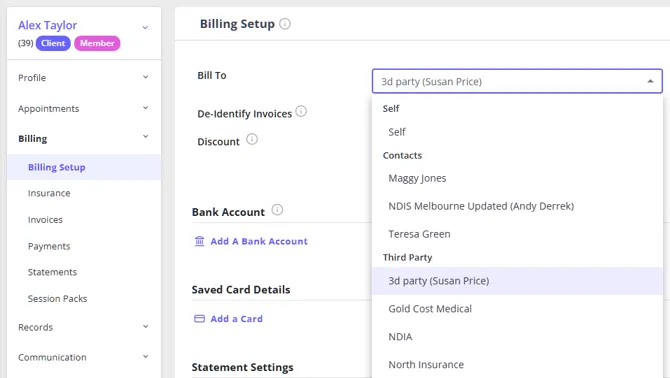This screenshot has height=378, width=670.
Task: Click the info icon beside Billing Setup title
Action: point(285,23)
